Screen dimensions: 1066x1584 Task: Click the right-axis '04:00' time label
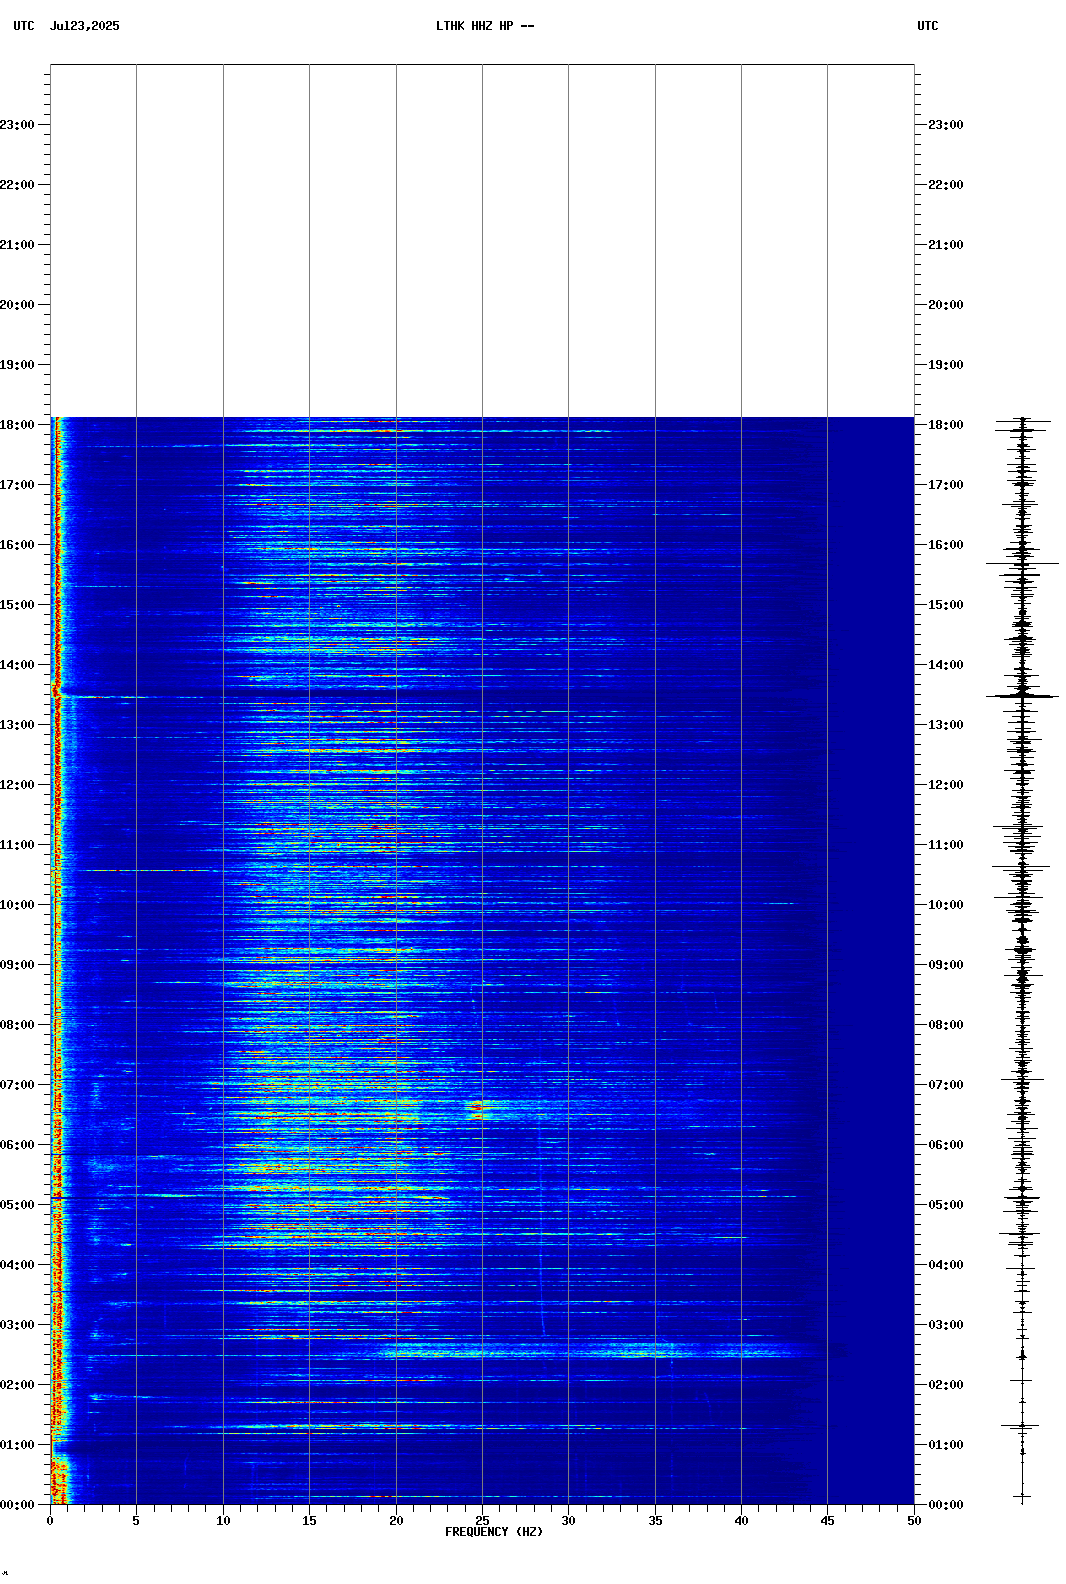pos(946,1265)
